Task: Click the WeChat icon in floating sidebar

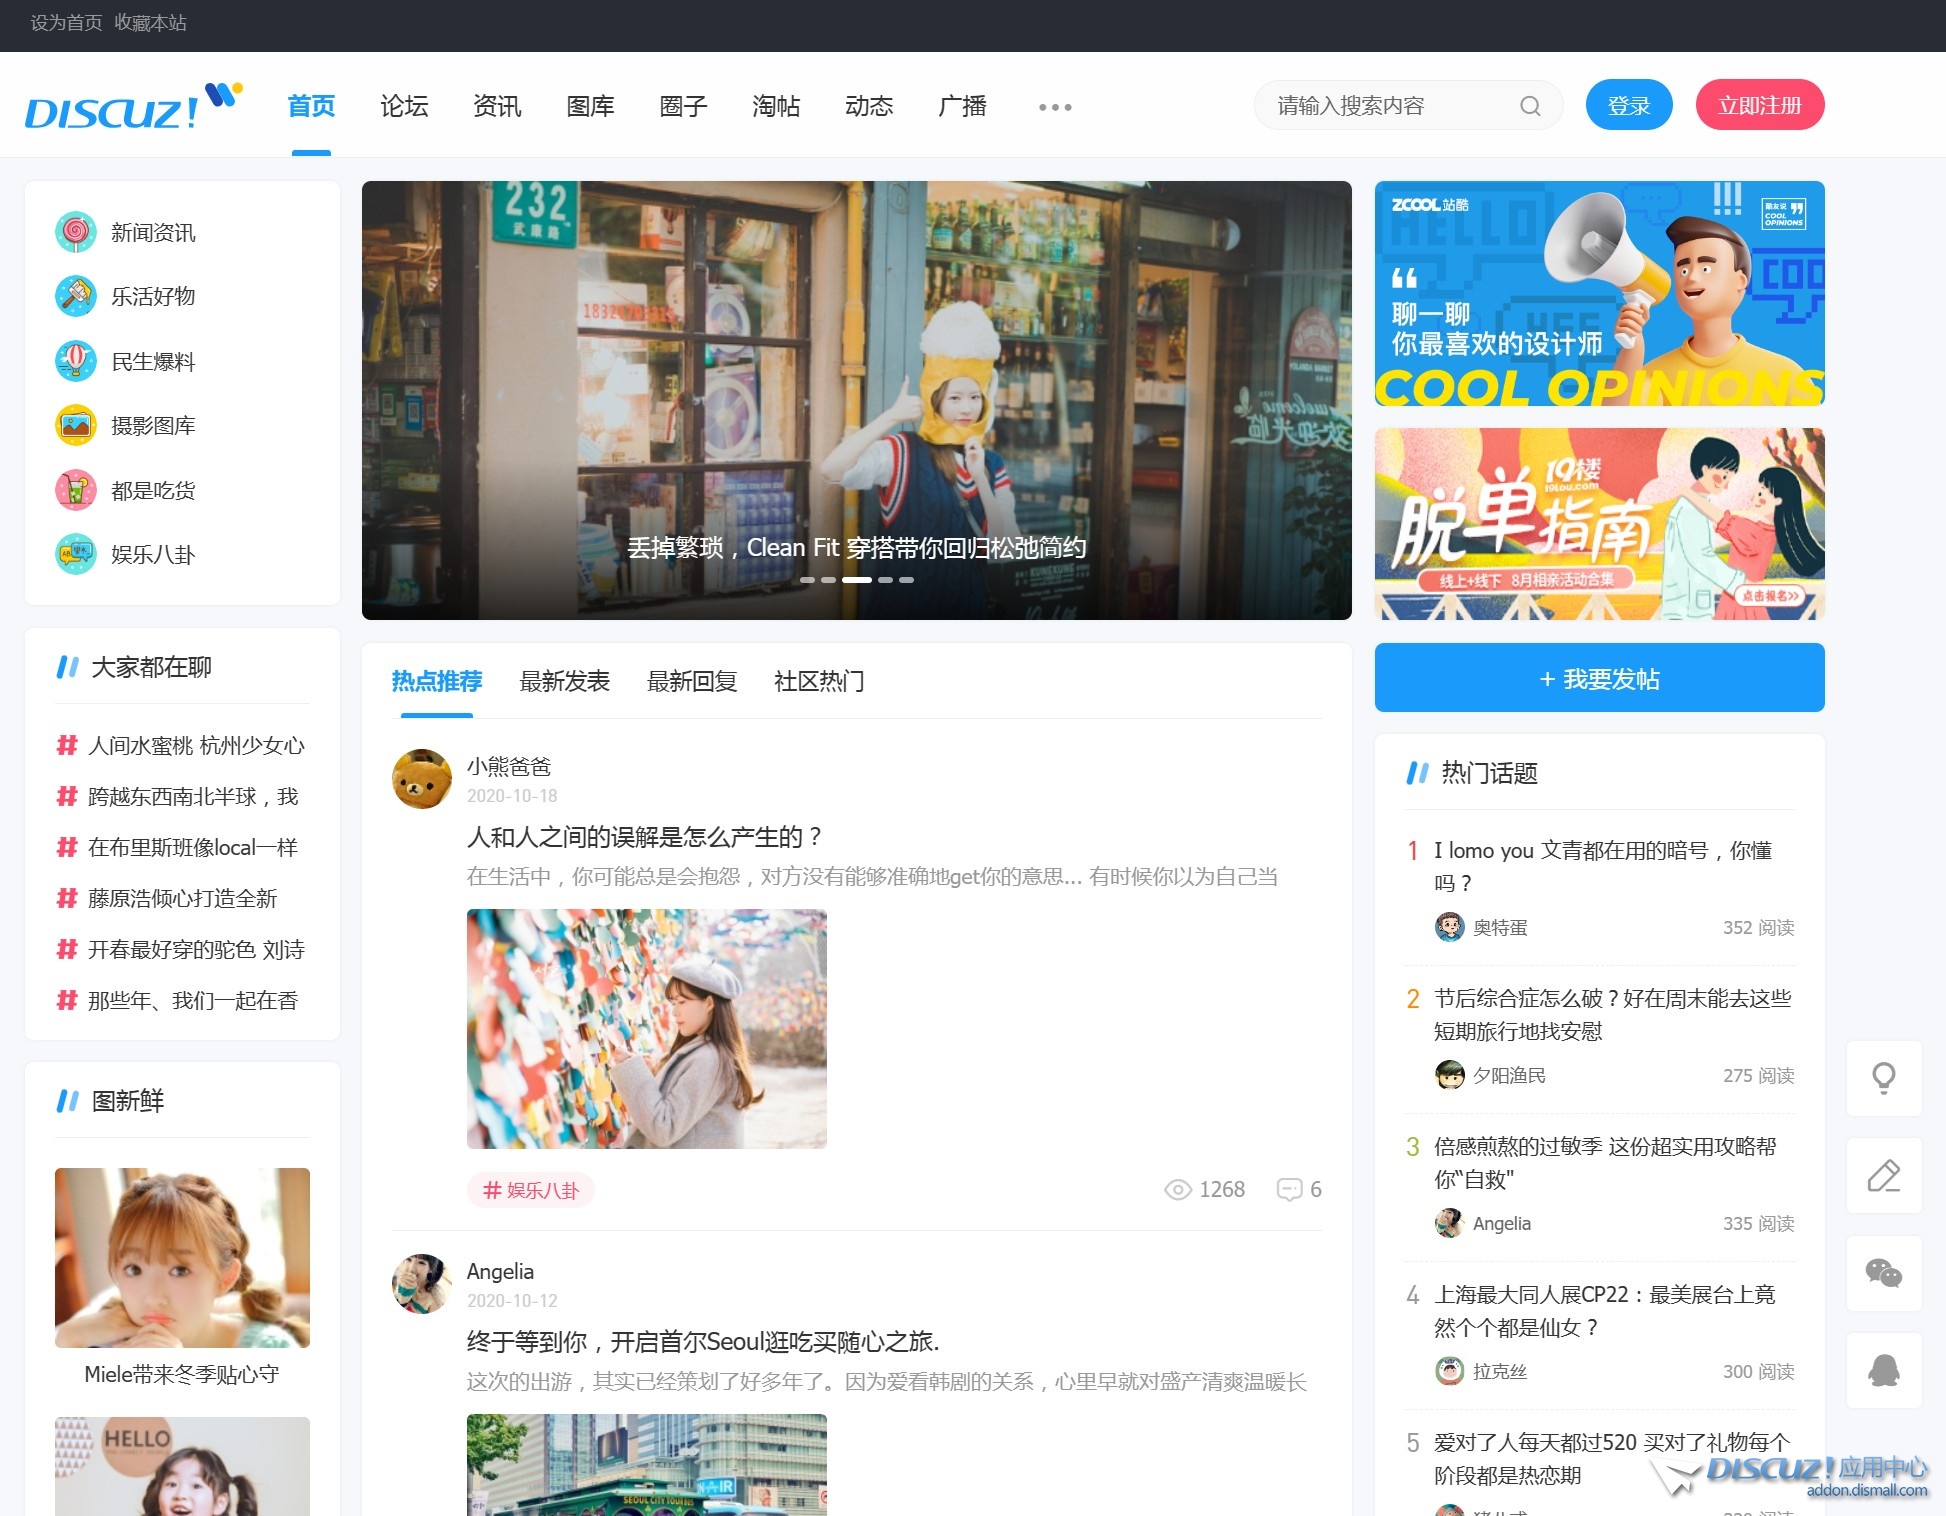Action: coord(1884,1273)
